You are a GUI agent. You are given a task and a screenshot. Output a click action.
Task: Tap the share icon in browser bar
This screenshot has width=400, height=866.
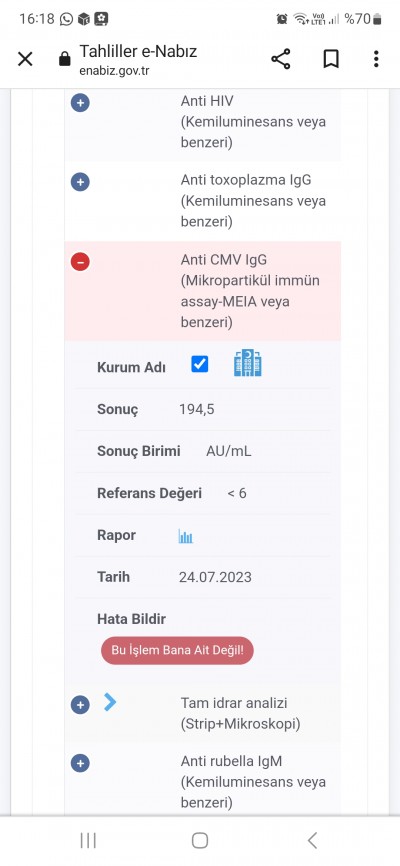tap(281, 59)
